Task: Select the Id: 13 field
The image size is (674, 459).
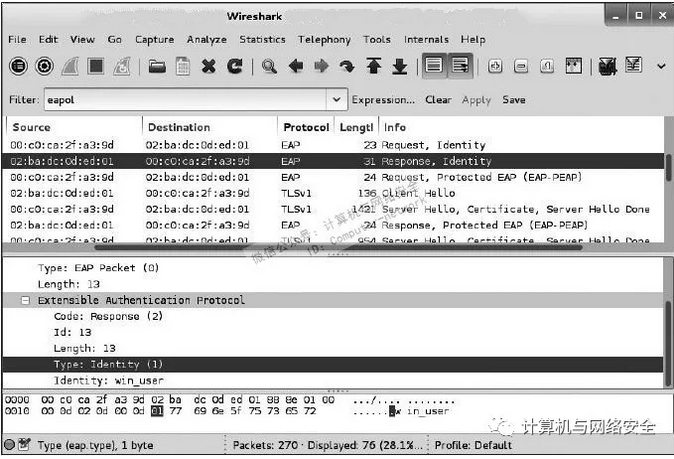Action: click(72, 332)
